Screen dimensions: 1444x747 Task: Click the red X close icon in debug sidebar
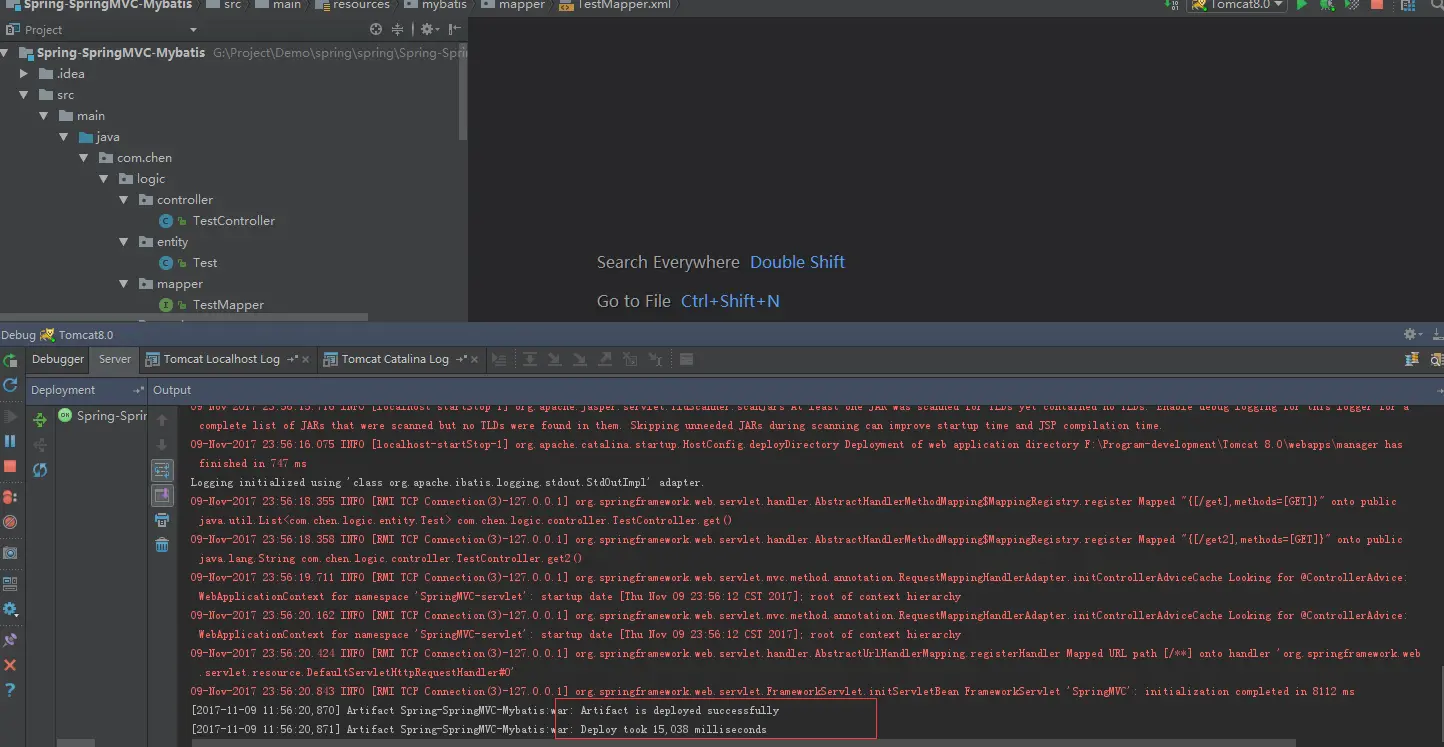point(10,665)
